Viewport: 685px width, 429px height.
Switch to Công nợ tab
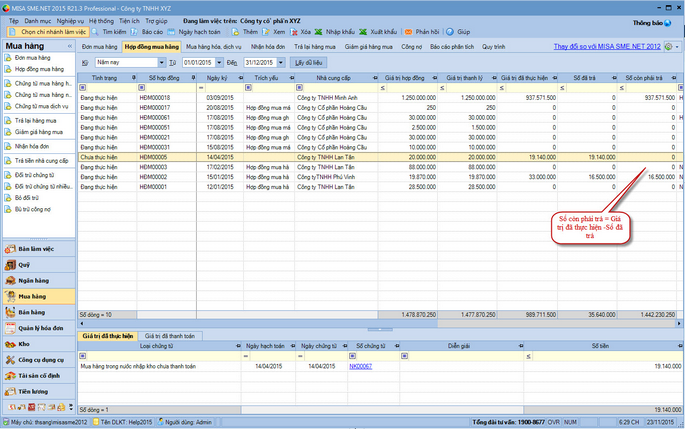(412, 47)
